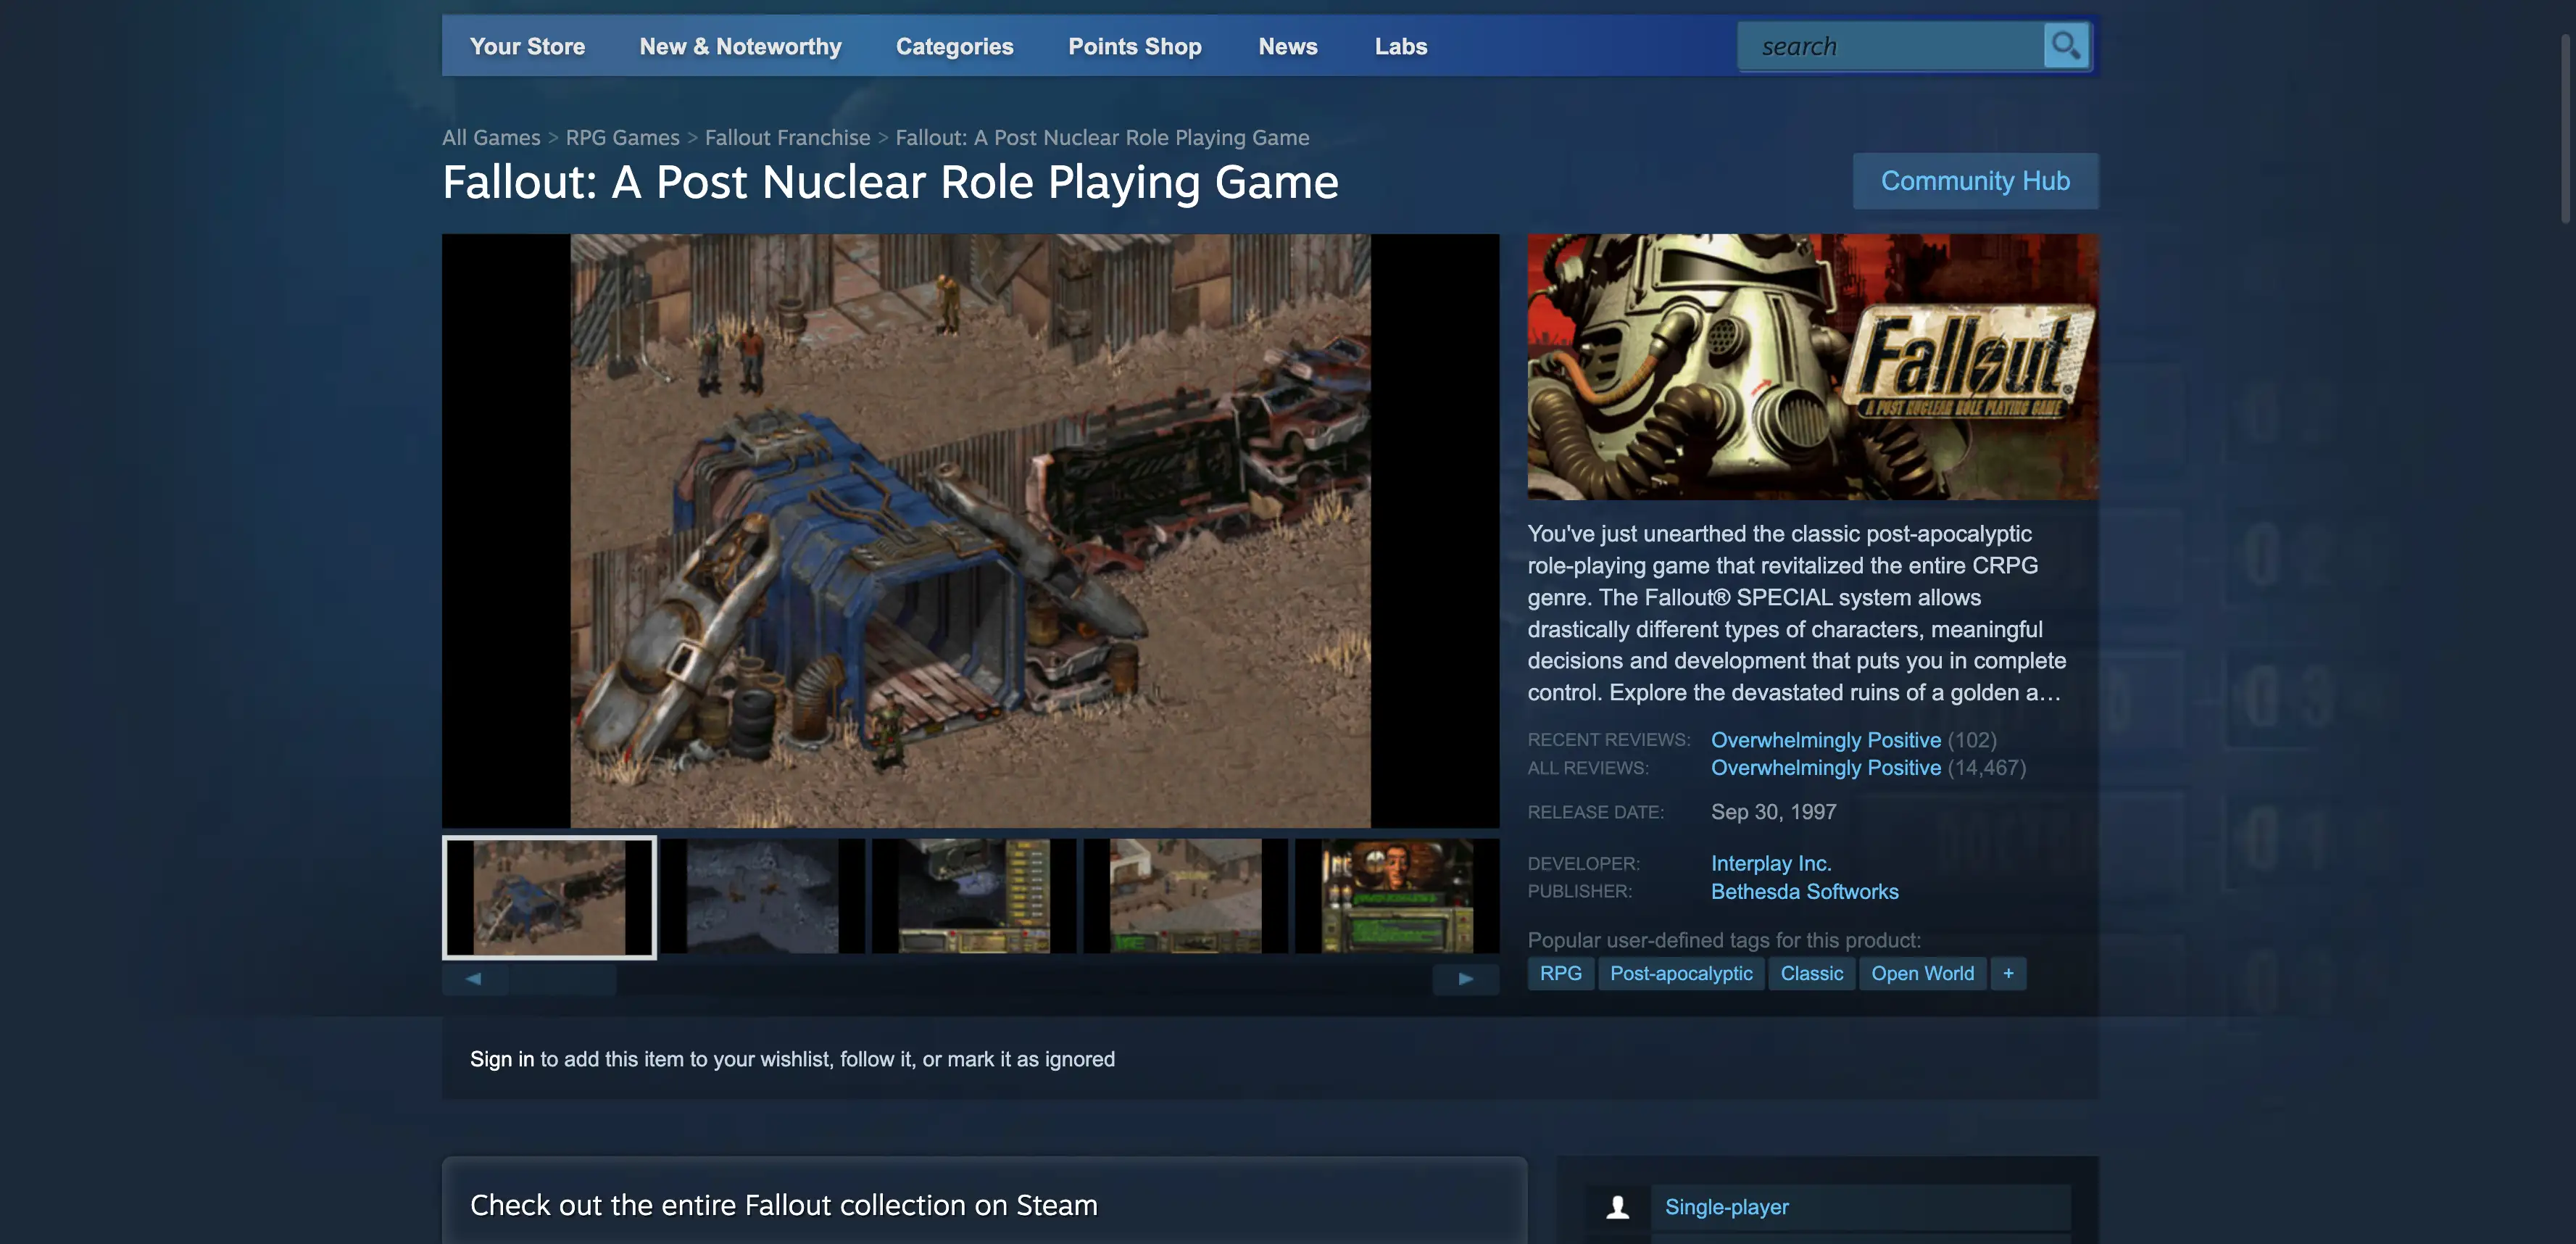Select the third inventory screen thumbnail
This screenshot has height=1244, width=2576.
point(973,896)
